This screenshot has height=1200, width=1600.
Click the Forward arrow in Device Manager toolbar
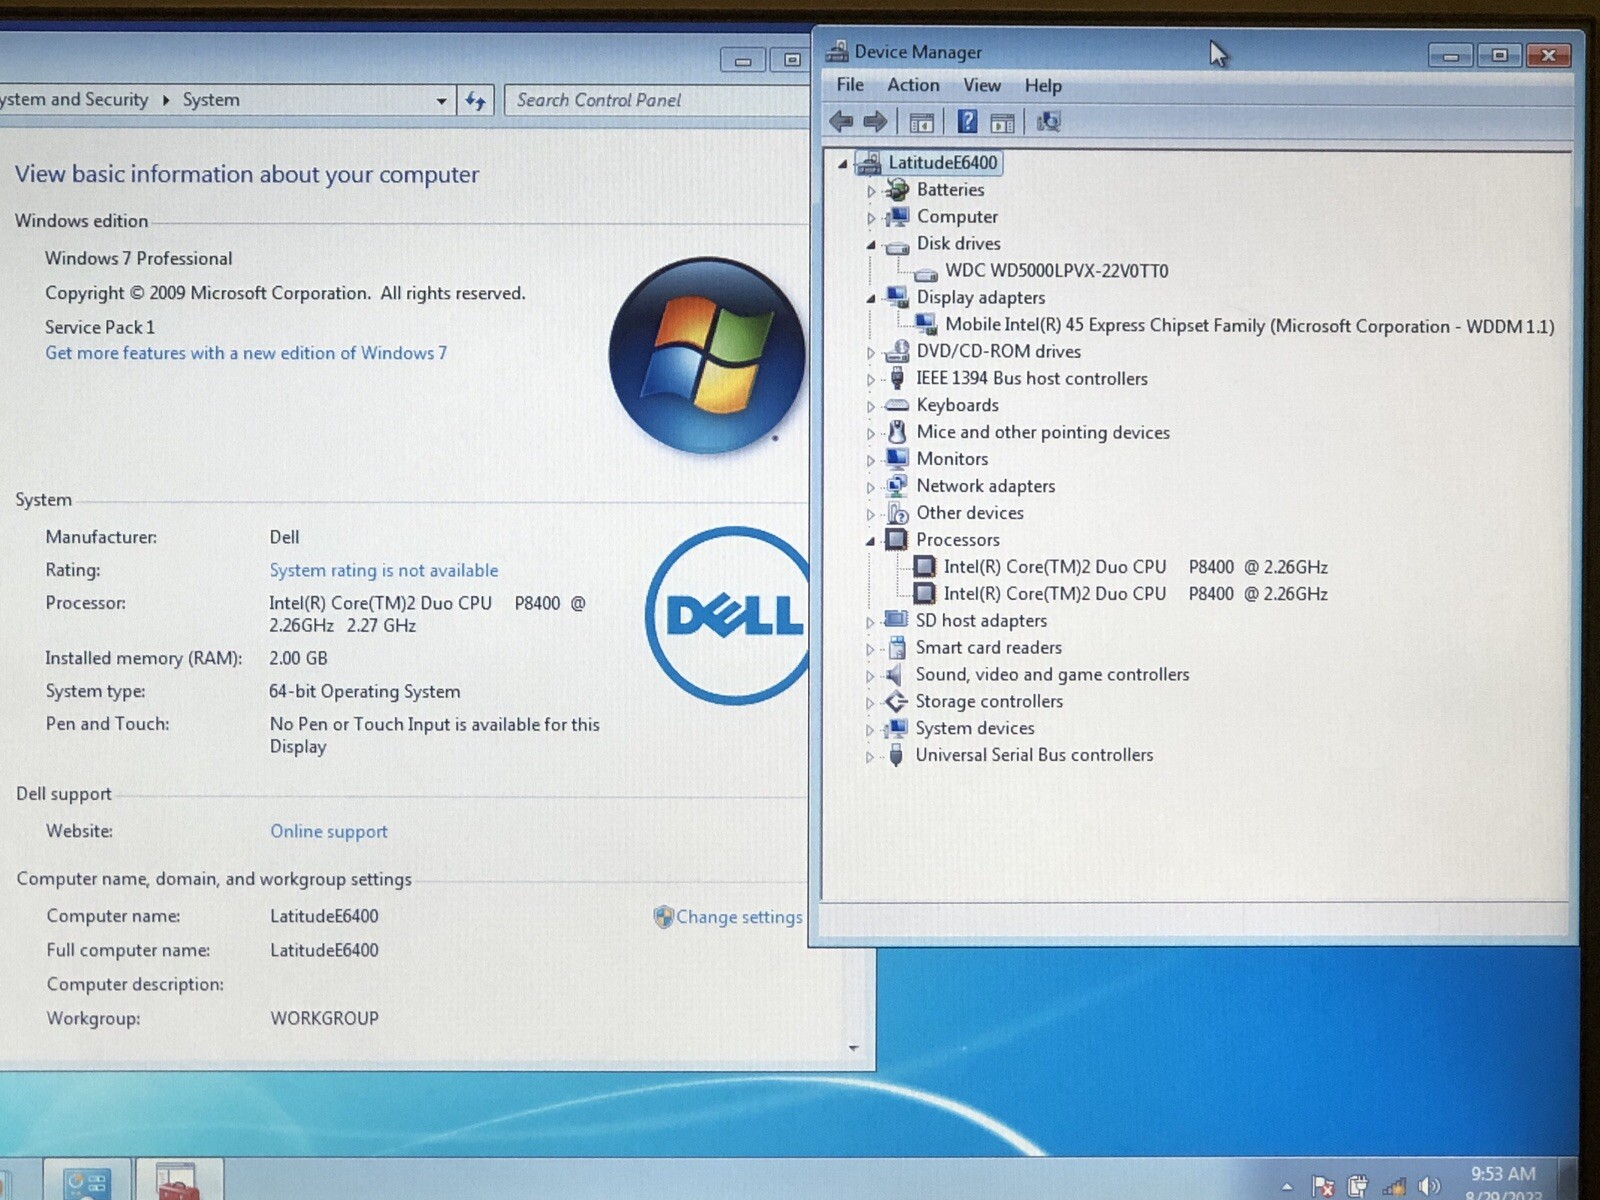875,122
